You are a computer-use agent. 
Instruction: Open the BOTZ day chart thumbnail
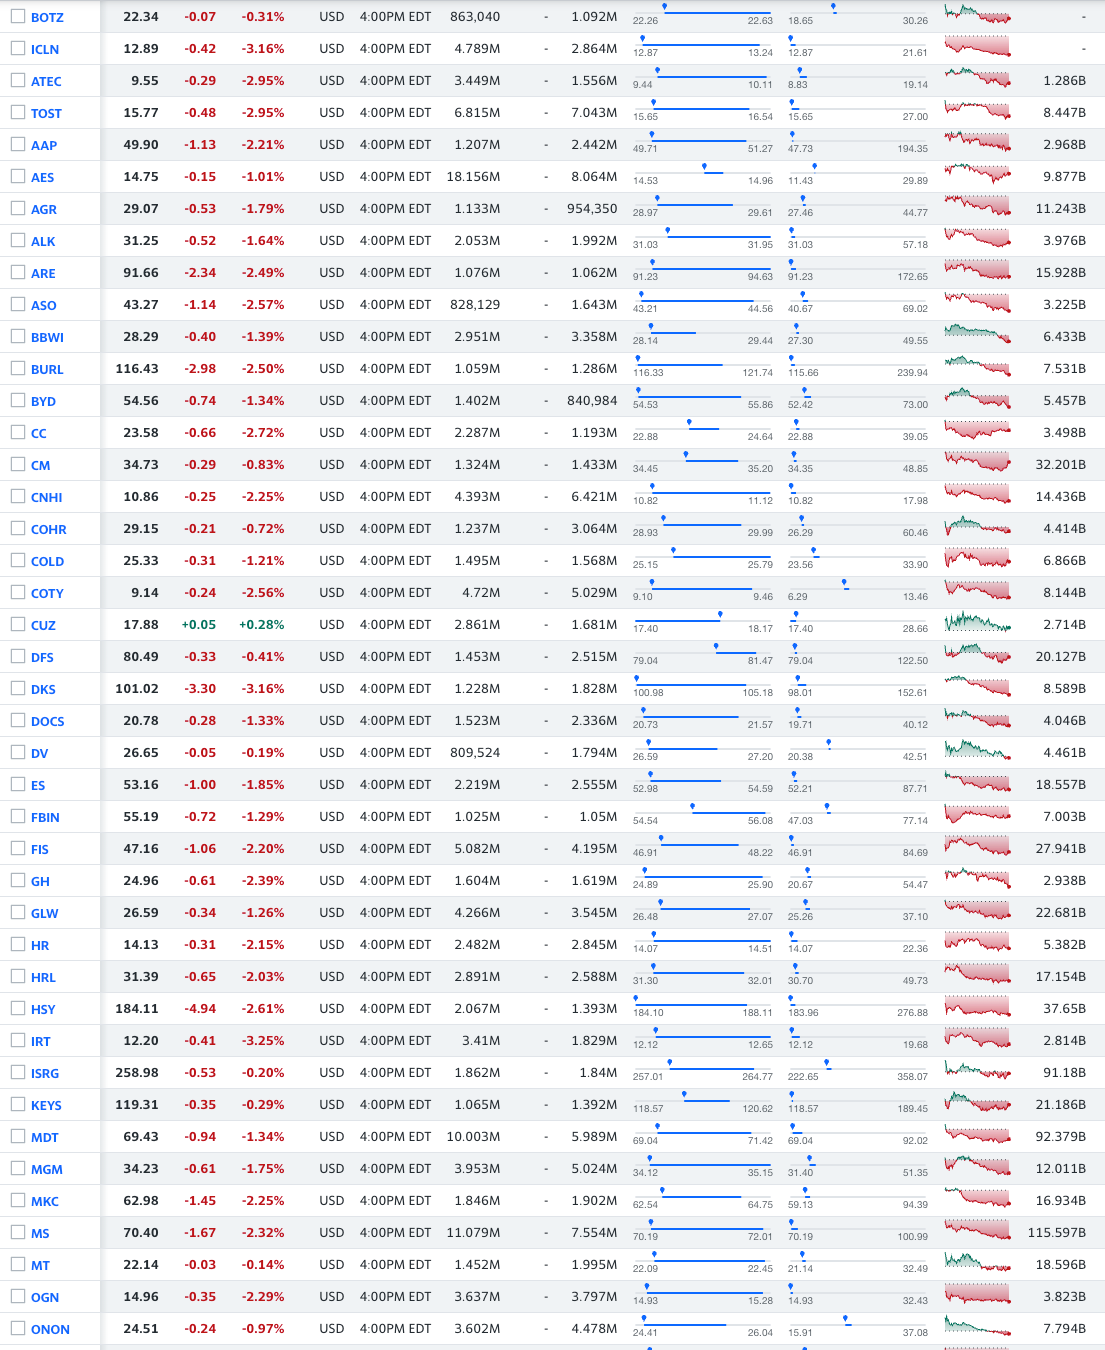[977, 16]
